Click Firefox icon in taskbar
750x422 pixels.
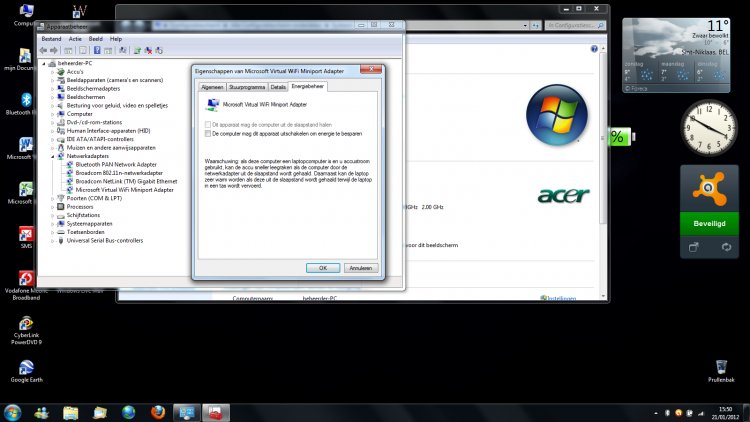point(157,412)
